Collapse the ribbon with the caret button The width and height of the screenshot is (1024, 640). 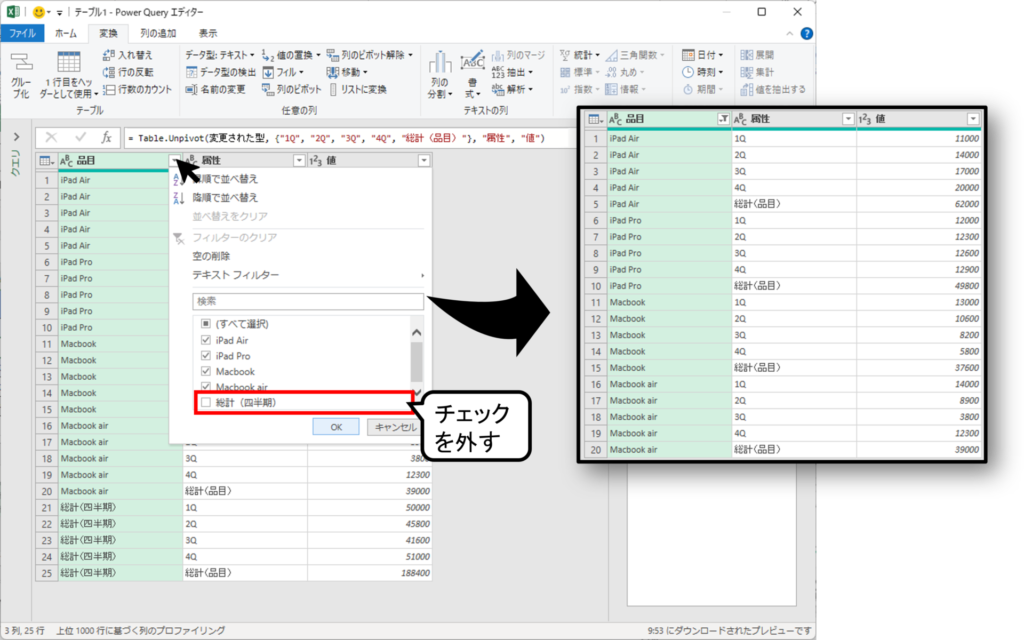(x=790, y=33)
